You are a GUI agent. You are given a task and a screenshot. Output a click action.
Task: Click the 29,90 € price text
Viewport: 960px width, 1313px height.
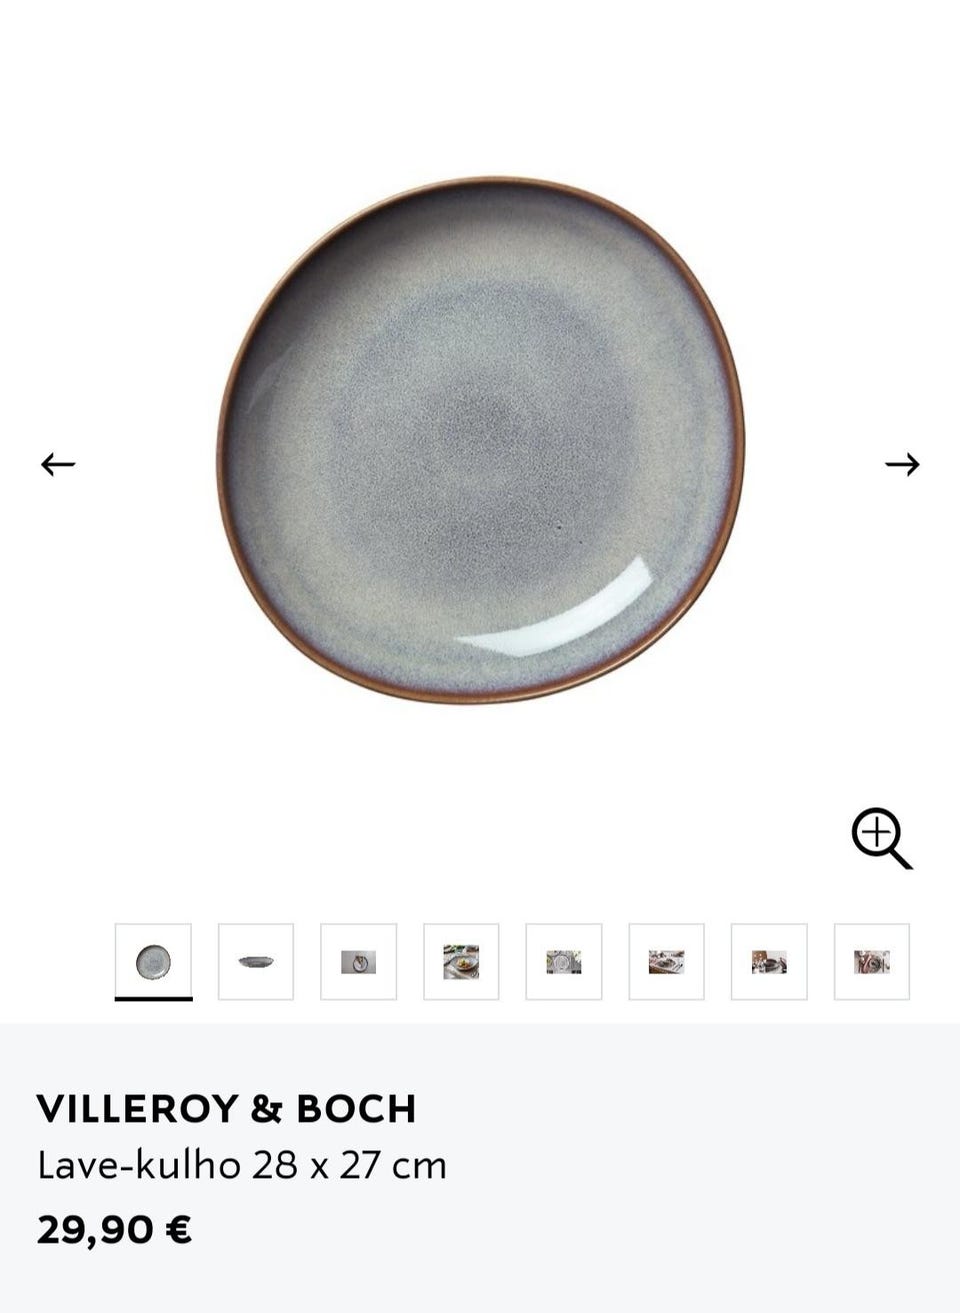coord(114,1229)
